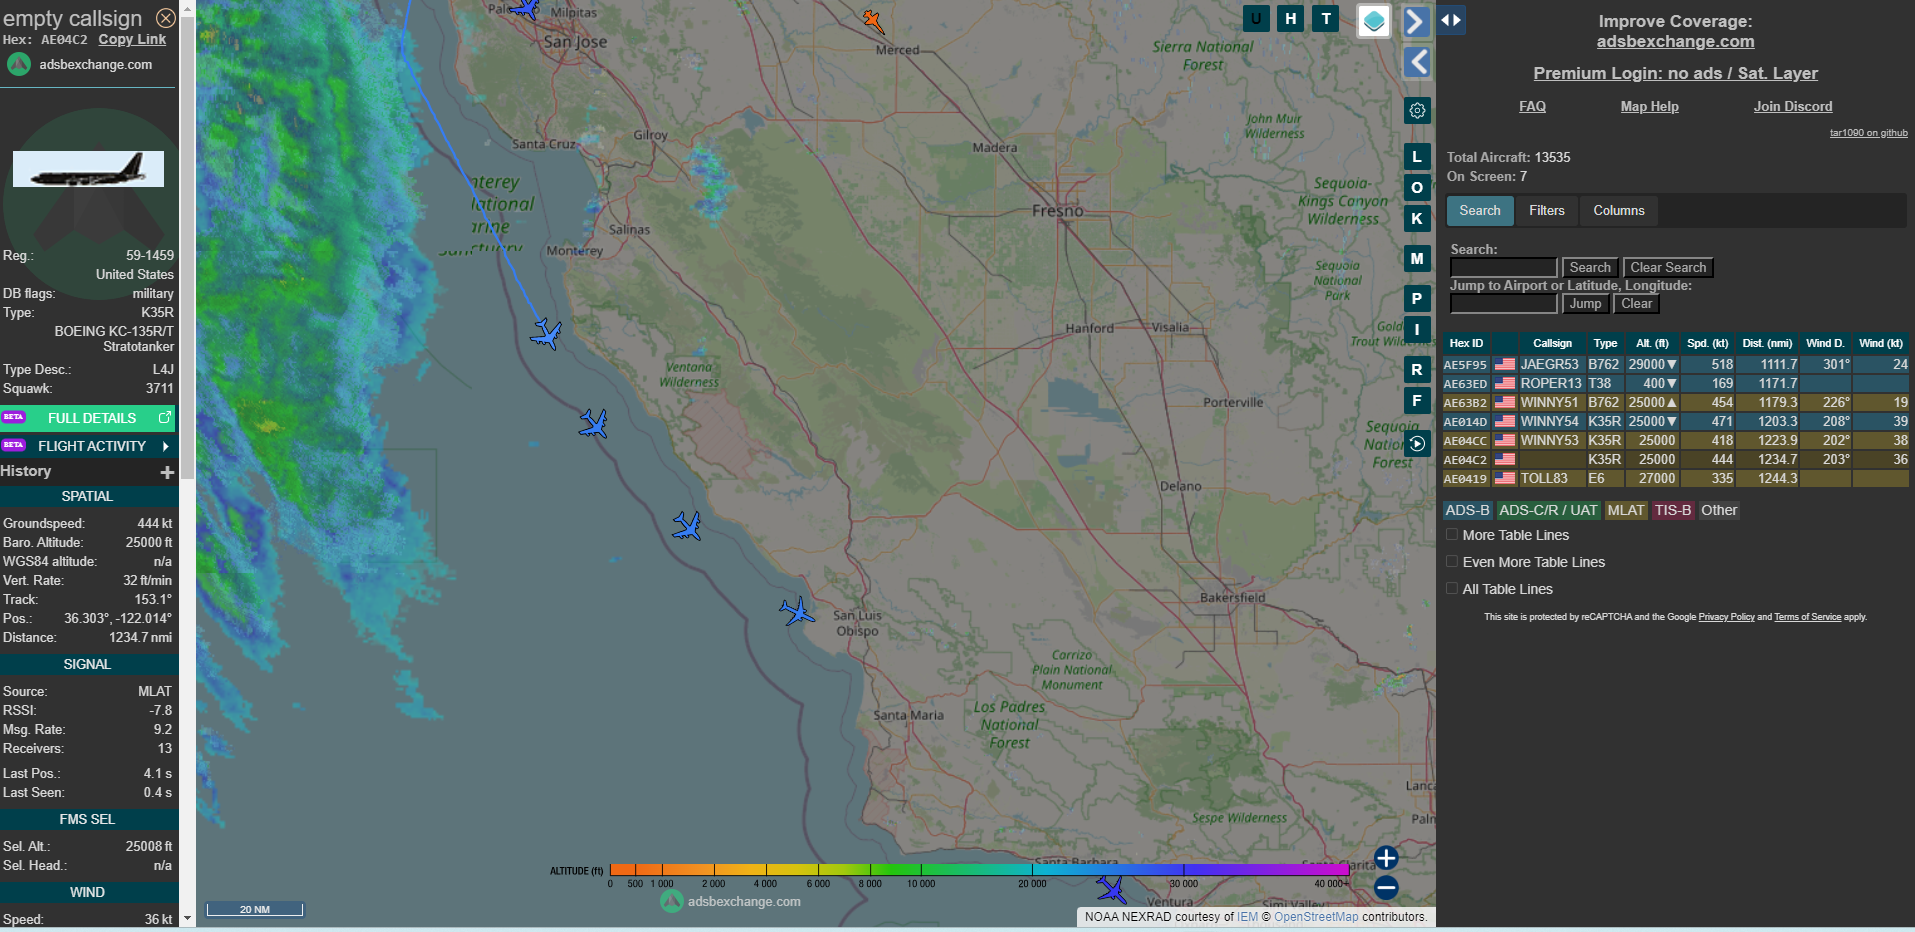Zoom out with the minus button
The image size is (1915, 932).
(1386, 887)
